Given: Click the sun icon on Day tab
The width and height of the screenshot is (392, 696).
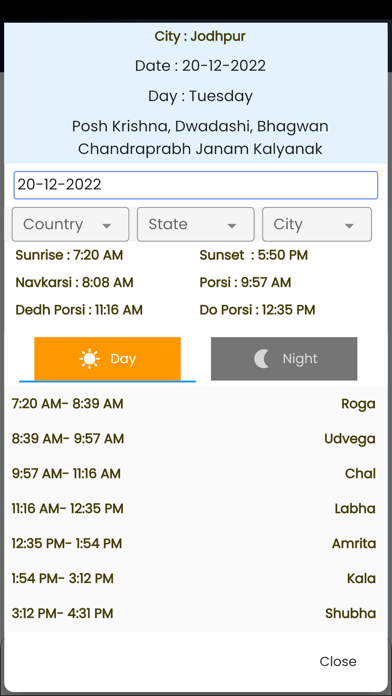Looking at the screenshot, I should [x=90, y=359].
